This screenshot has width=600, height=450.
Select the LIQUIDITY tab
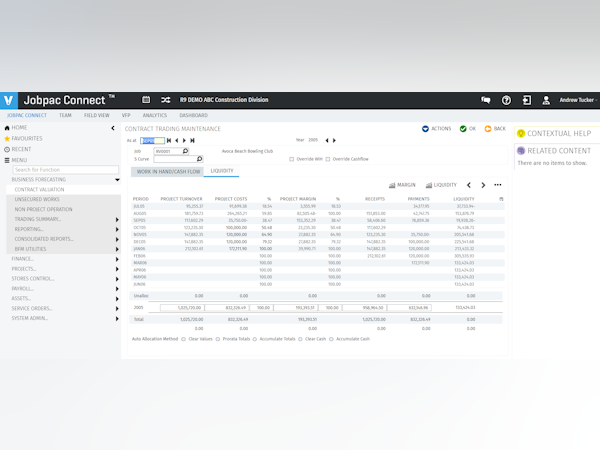click(x=222, y=171)
